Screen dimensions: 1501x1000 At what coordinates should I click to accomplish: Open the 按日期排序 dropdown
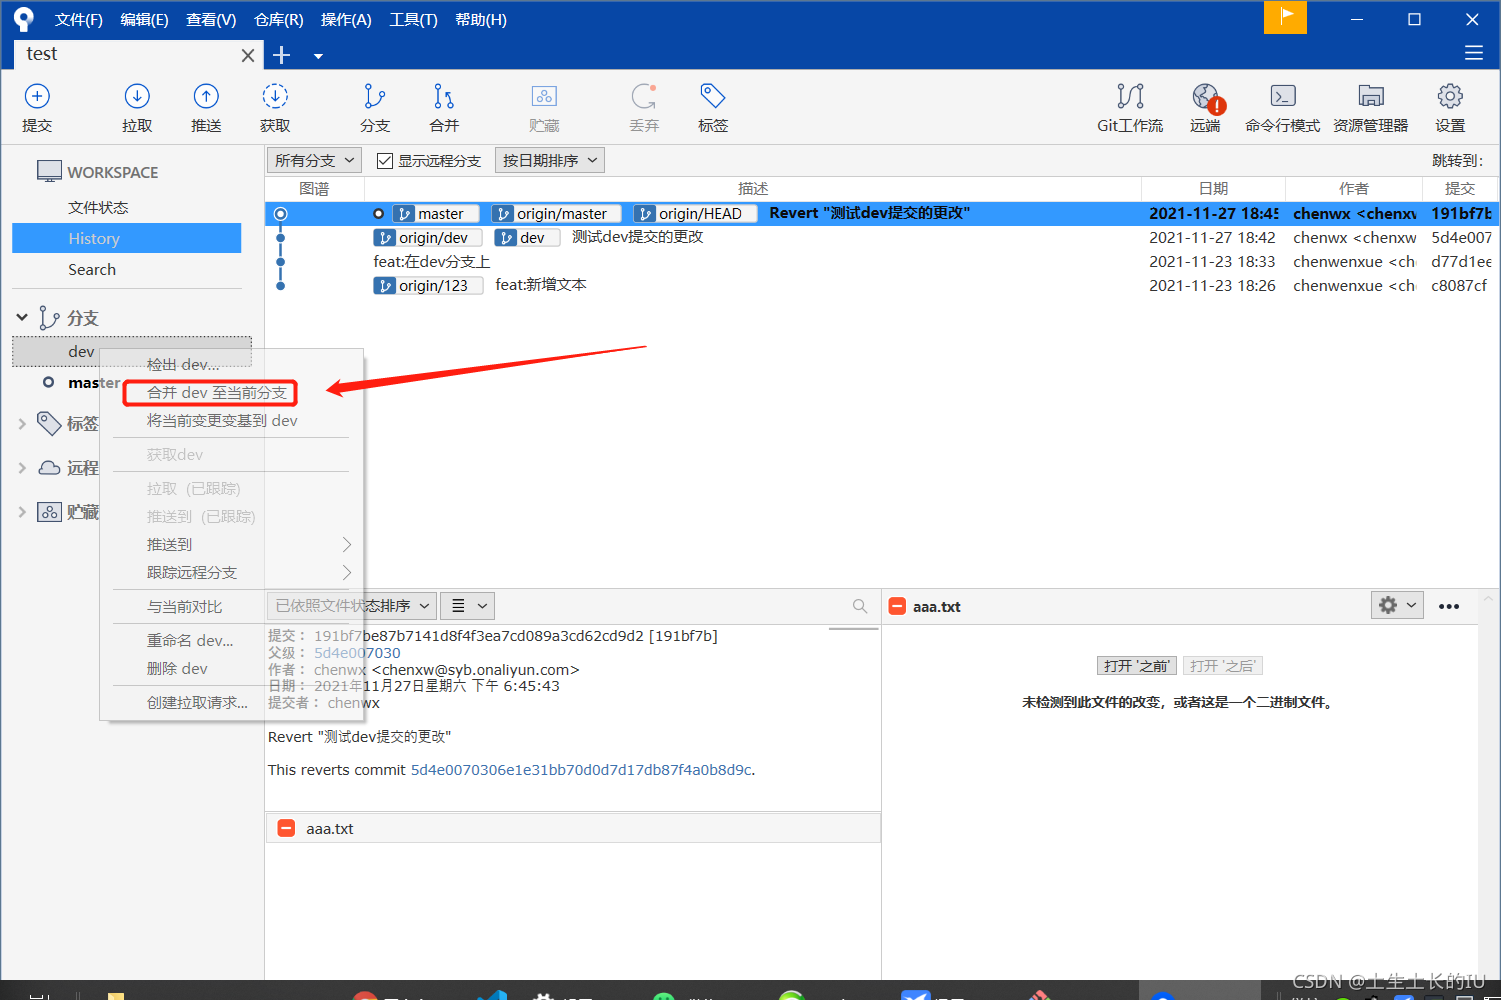[x=550, y=160]
